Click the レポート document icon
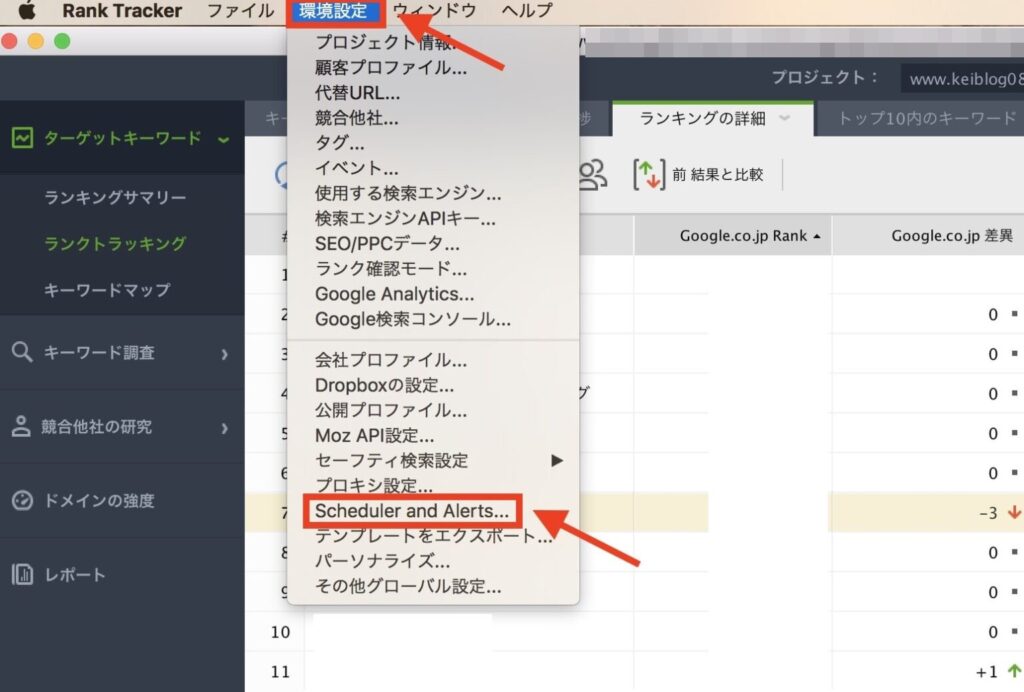The height and width of the screenshot is (692, 1024). pyautogui.click(x=22, y=574)
